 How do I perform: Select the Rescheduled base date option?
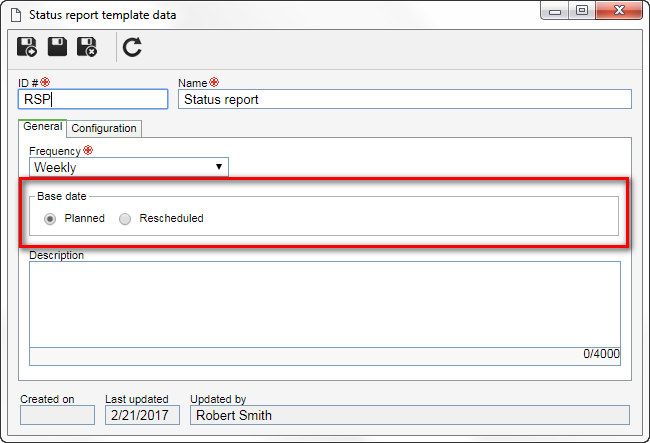tap(125, 219)
